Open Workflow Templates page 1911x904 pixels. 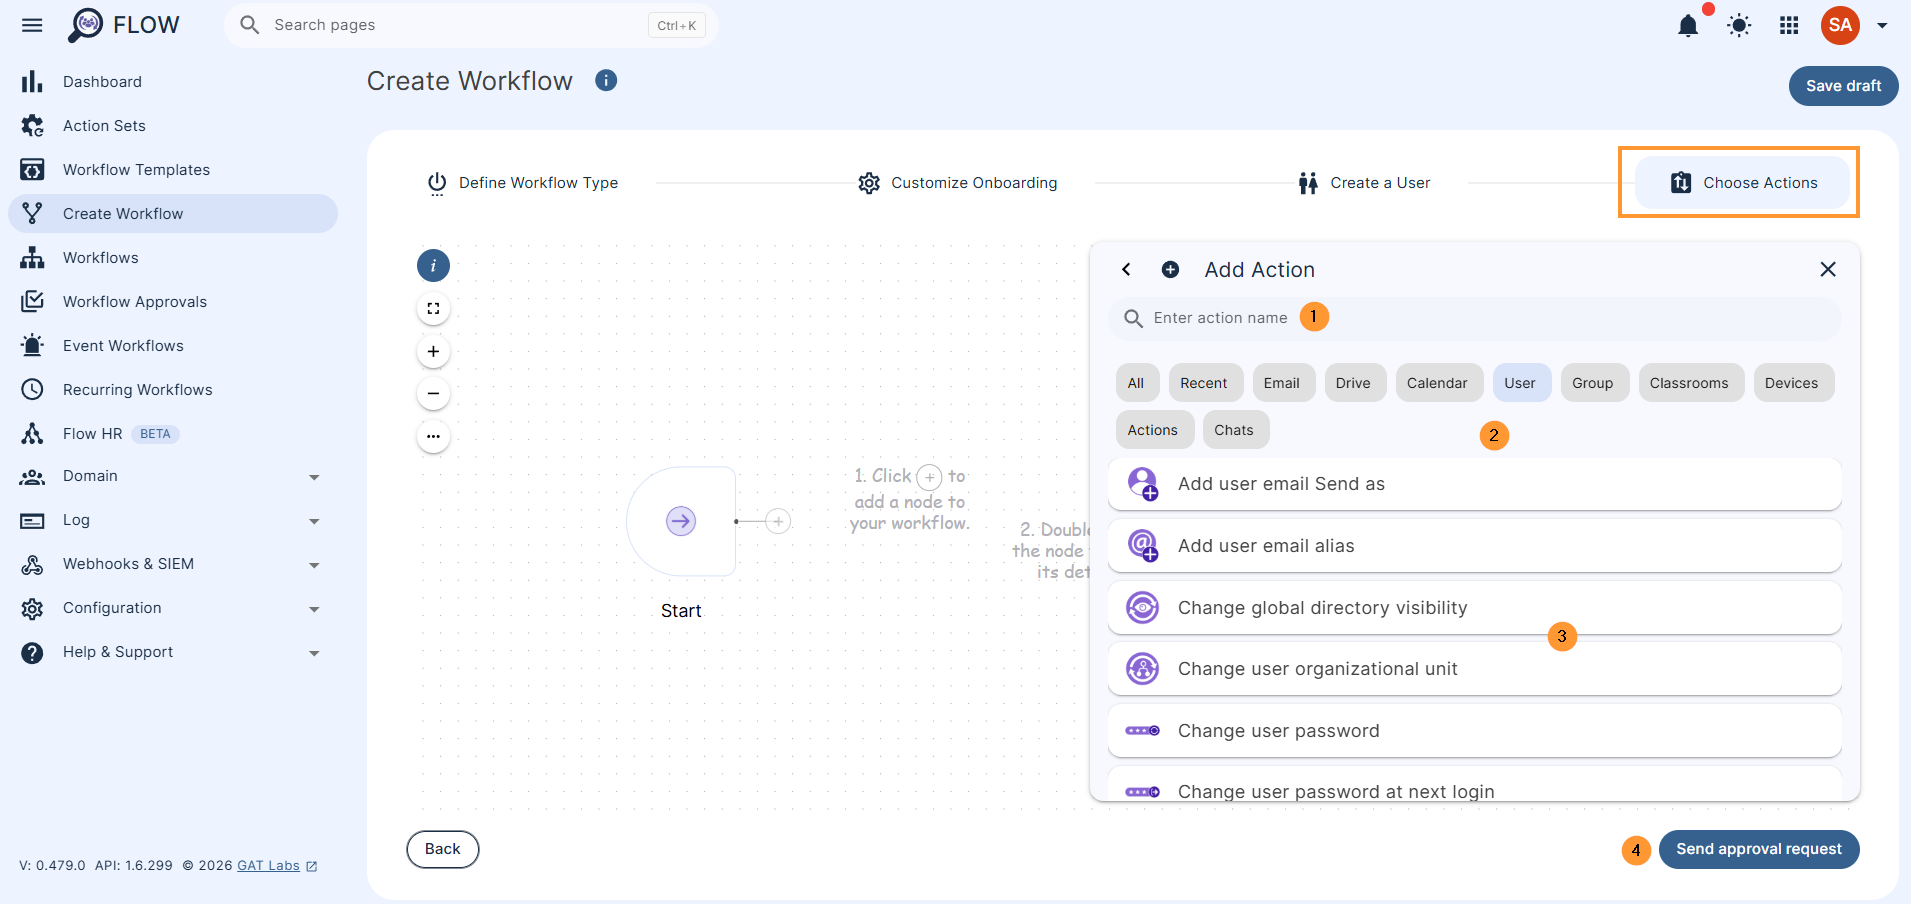tap(173, 170)
